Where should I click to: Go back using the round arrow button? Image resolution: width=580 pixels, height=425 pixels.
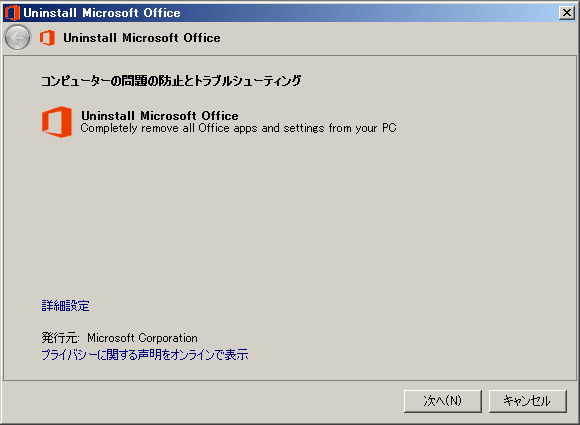(x=17, y=37)
